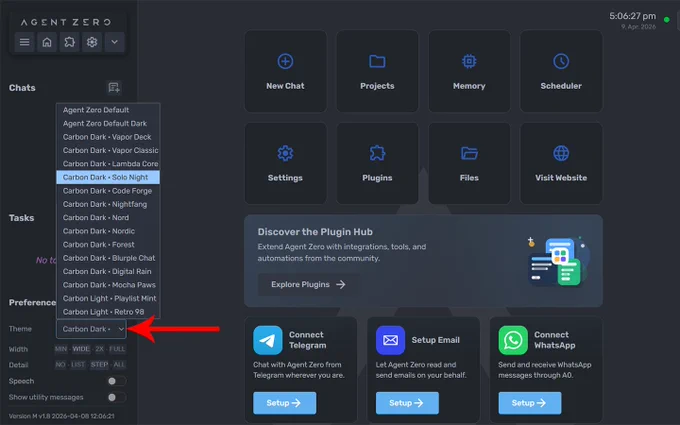Viewport: 680px width, 425px height.
Task: Toggle Show utility messages switch
Action: click(x=116, y=397)
